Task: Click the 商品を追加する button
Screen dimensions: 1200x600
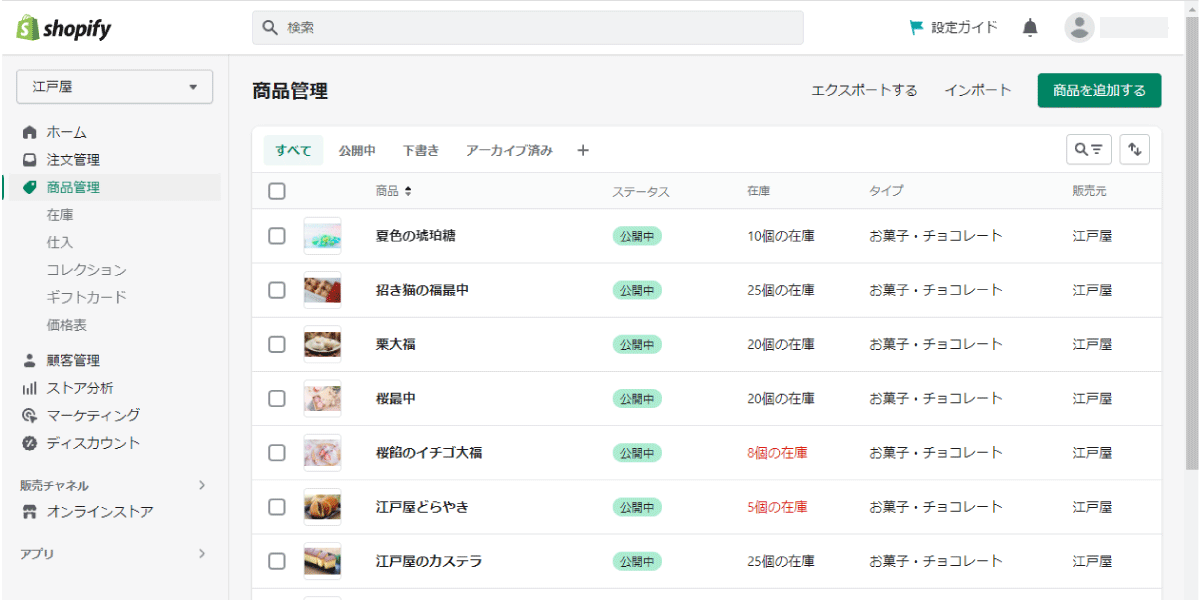Action: click(x=1099, y=90)
